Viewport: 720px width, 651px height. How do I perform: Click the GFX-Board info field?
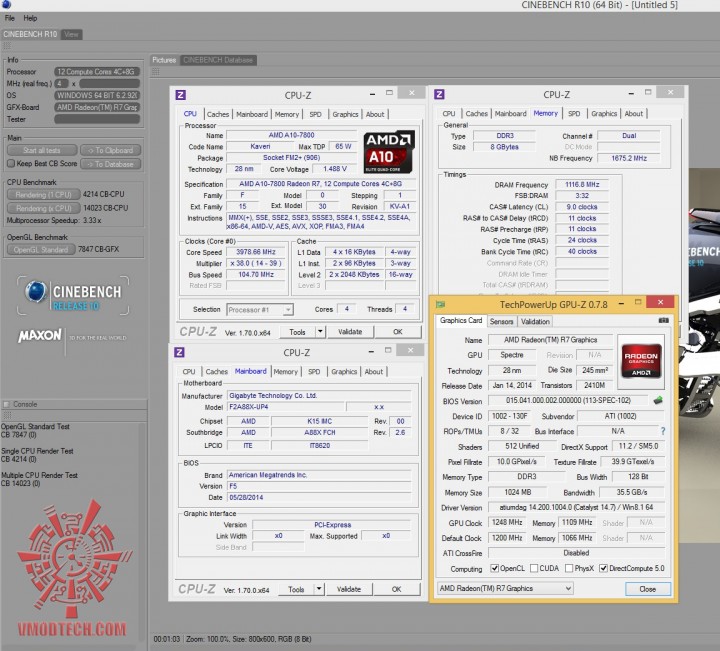(x=97, y=107)
